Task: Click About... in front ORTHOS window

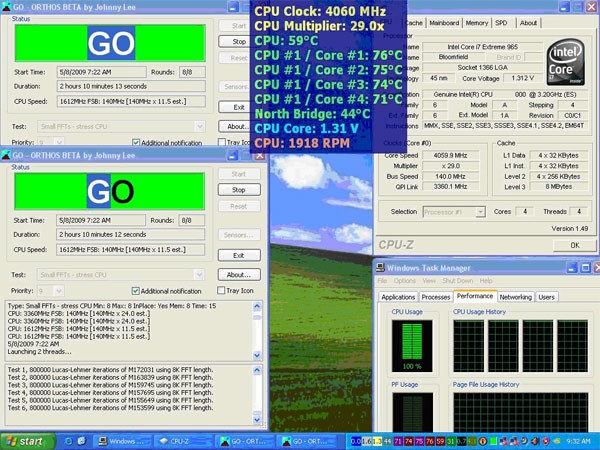Action: point(239,274)
